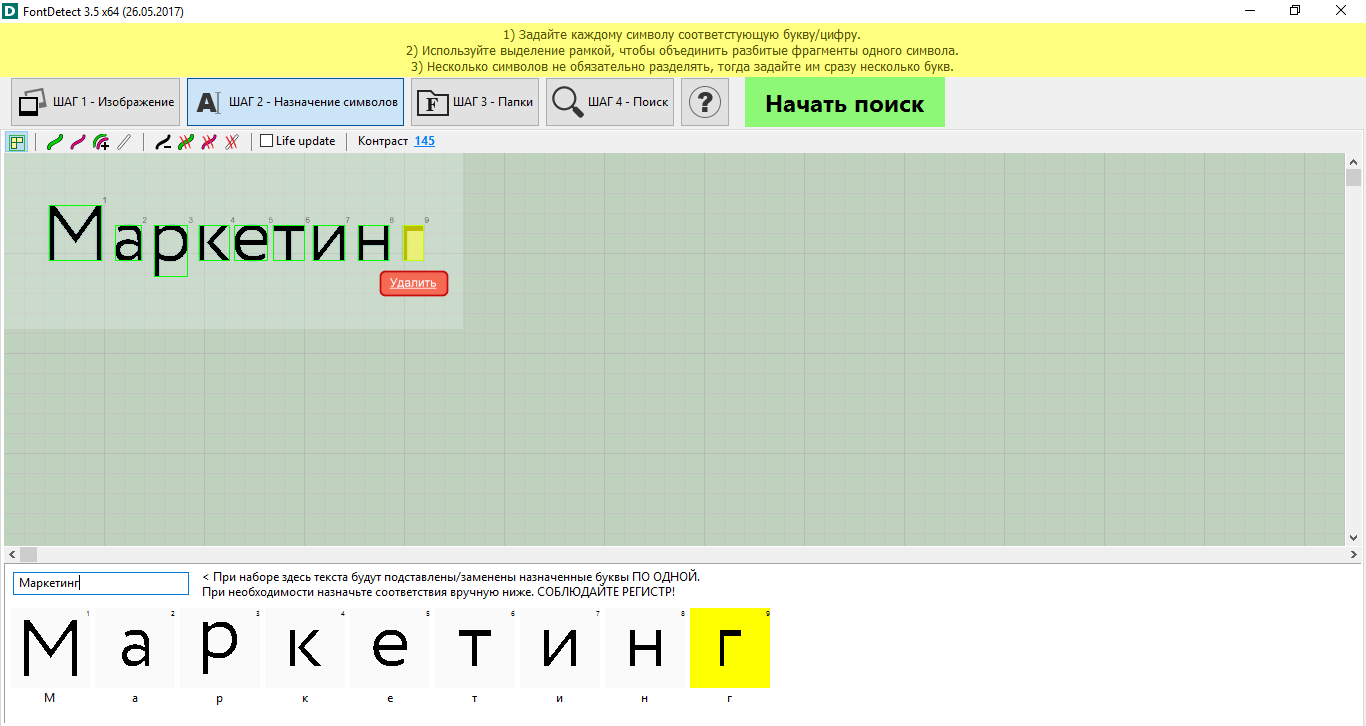
Task: Open help with the question mark button
Action: 705,102
